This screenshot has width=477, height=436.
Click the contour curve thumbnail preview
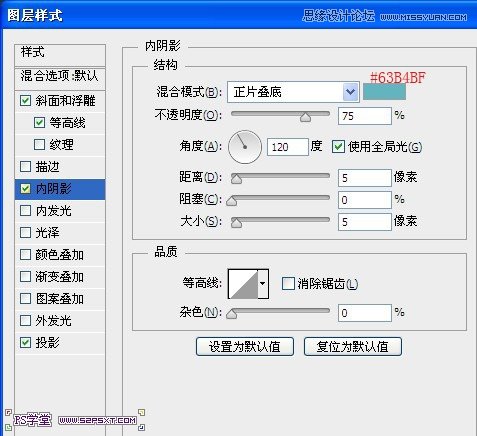tap(243, 284)
